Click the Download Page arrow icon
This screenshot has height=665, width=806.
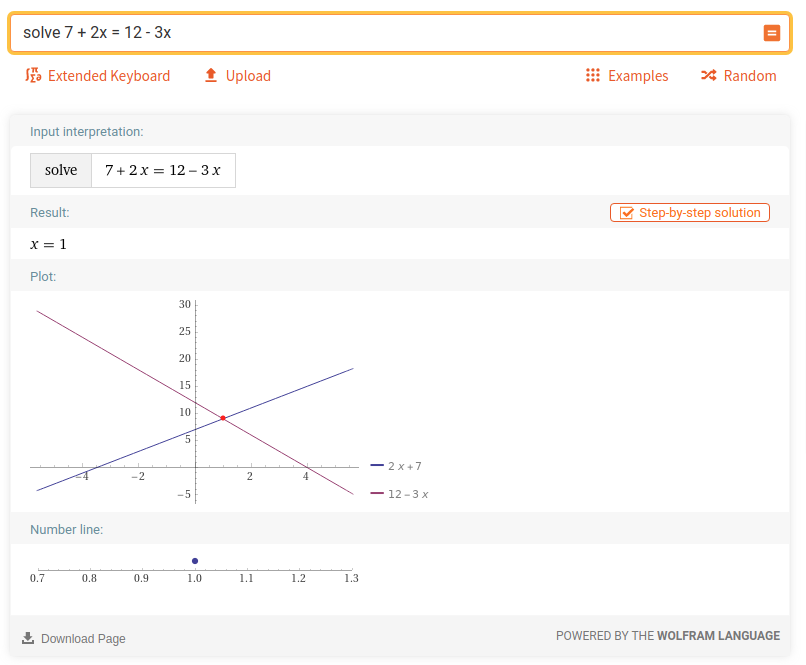(x=28, y=638)
